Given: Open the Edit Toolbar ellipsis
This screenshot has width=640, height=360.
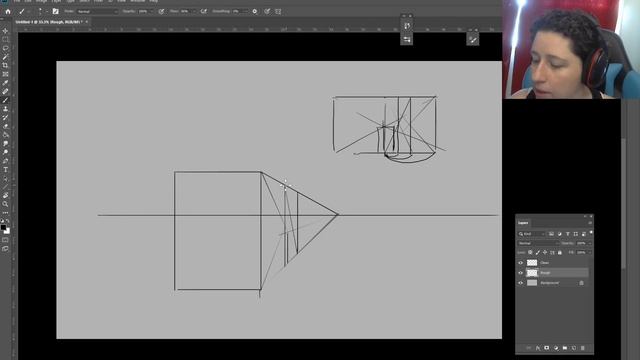Looking at the screenshot, I should point(5,213).
